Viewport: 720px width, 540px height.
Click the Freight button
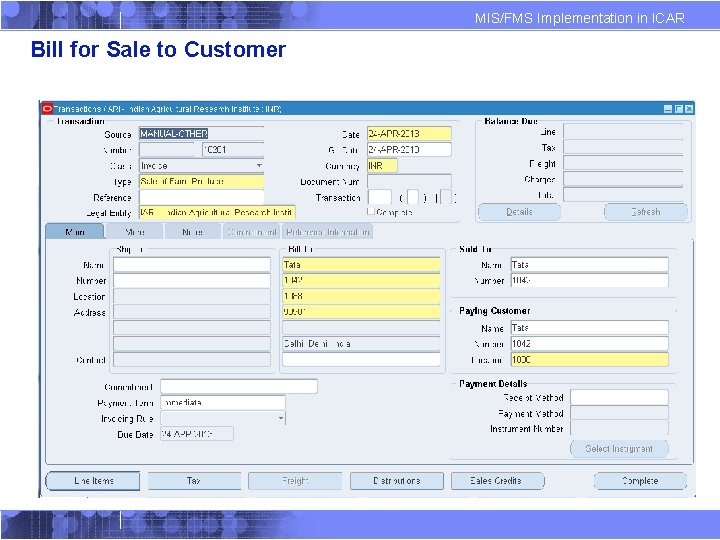coord(295,481)
